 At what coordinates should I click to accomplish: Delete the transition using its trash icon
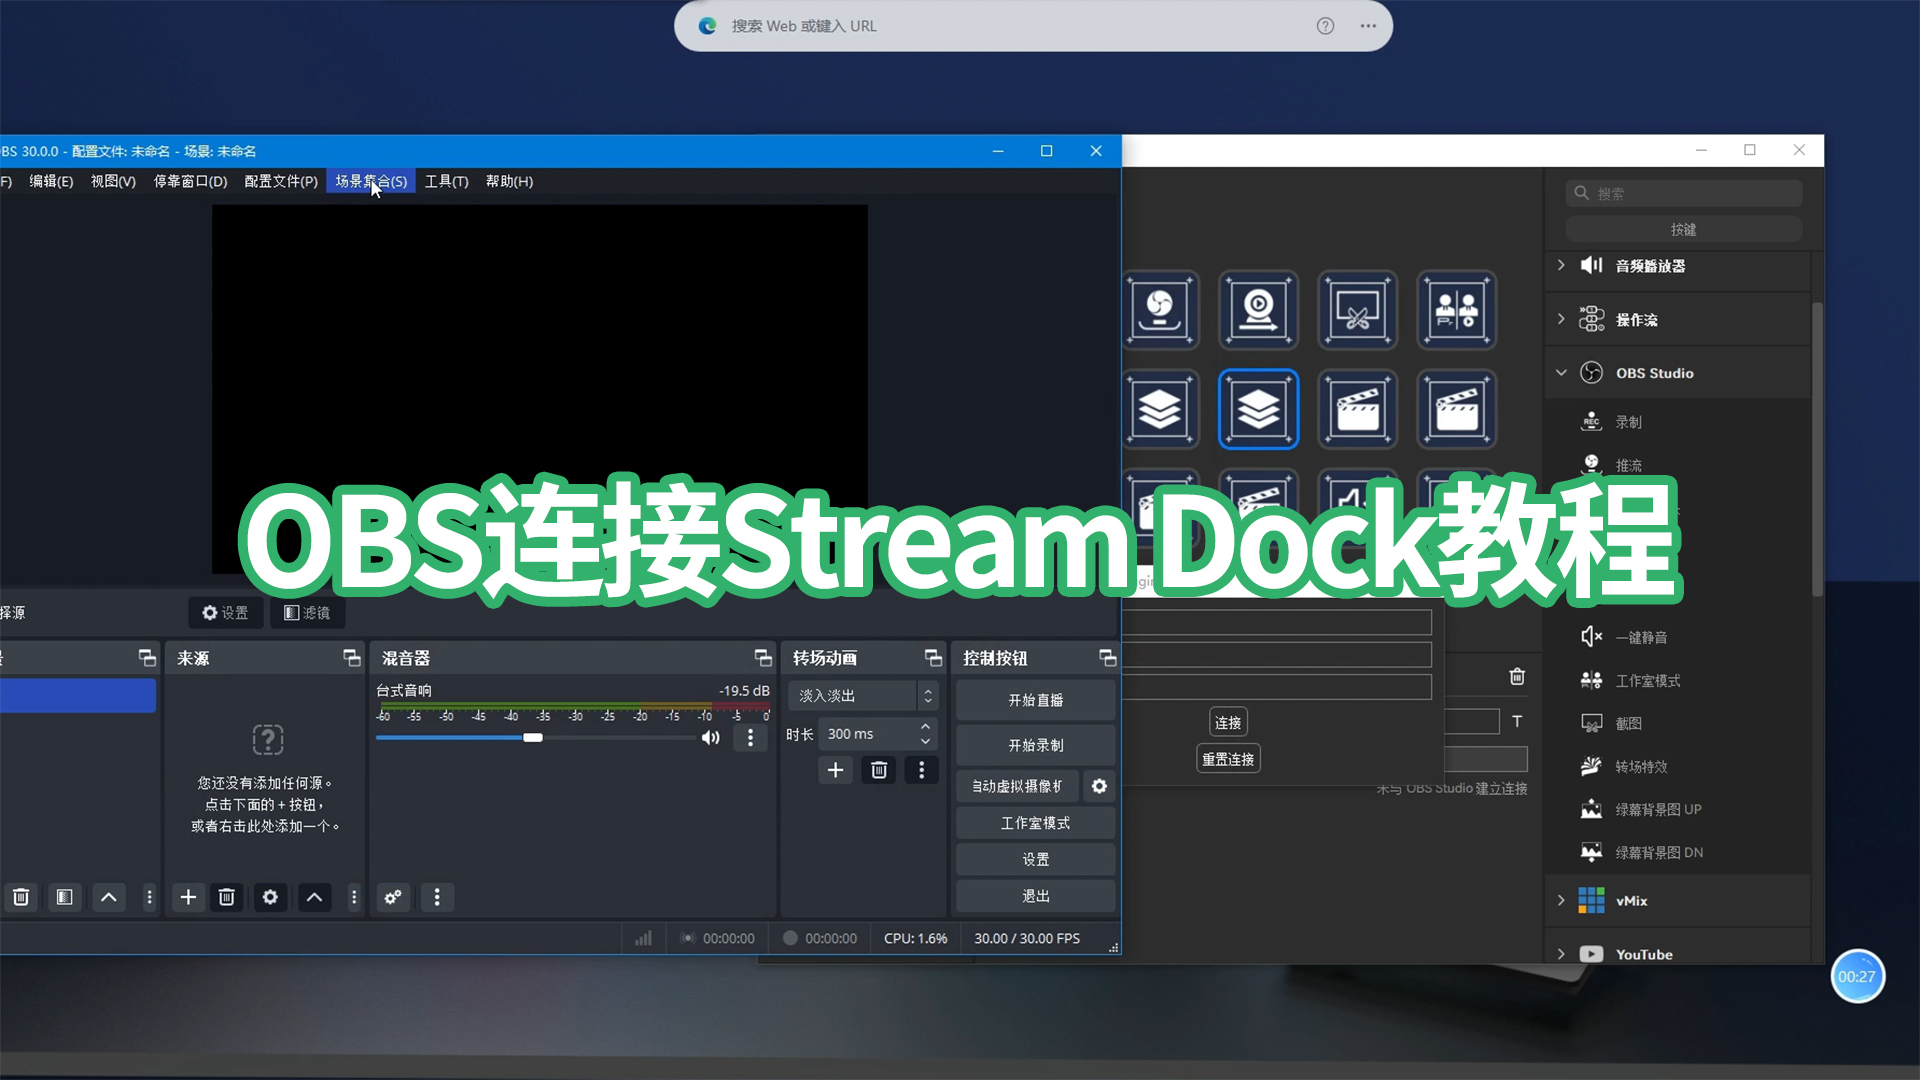879,770
